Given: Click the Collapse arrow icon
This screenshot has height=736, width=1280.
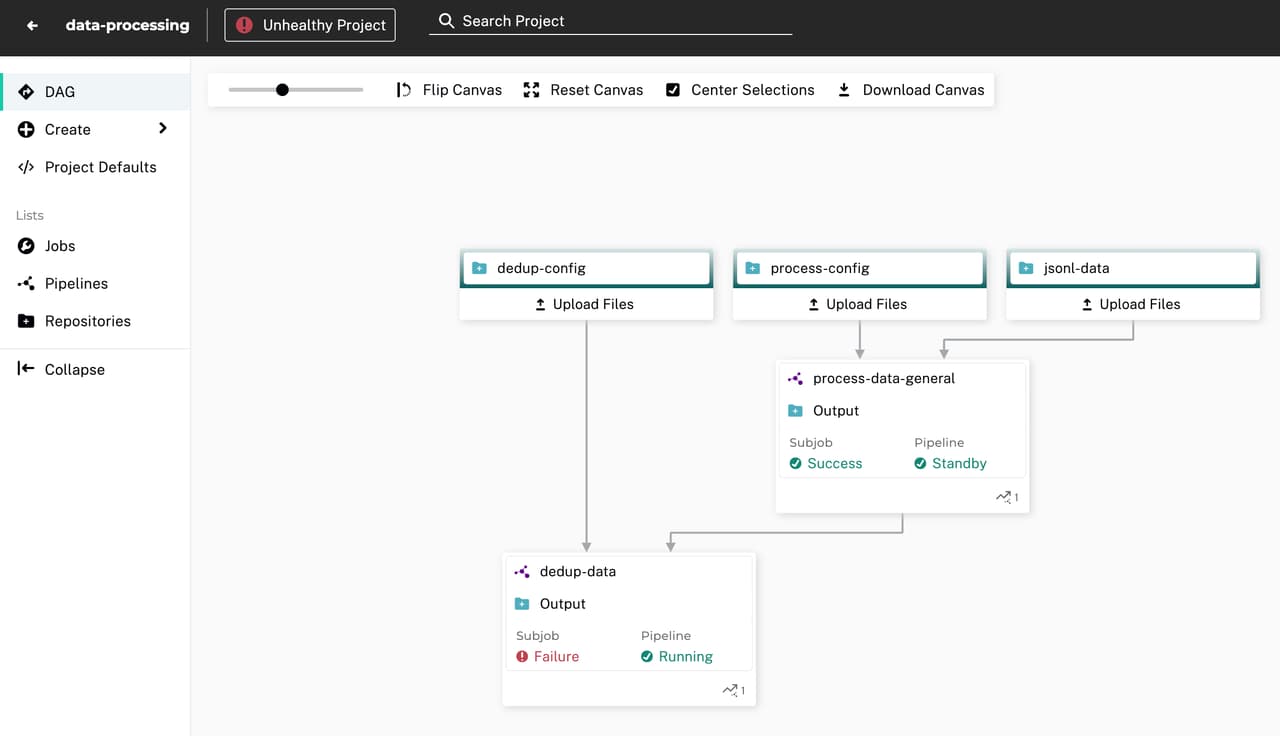Looking at the screenshot, I should point(26,369).
